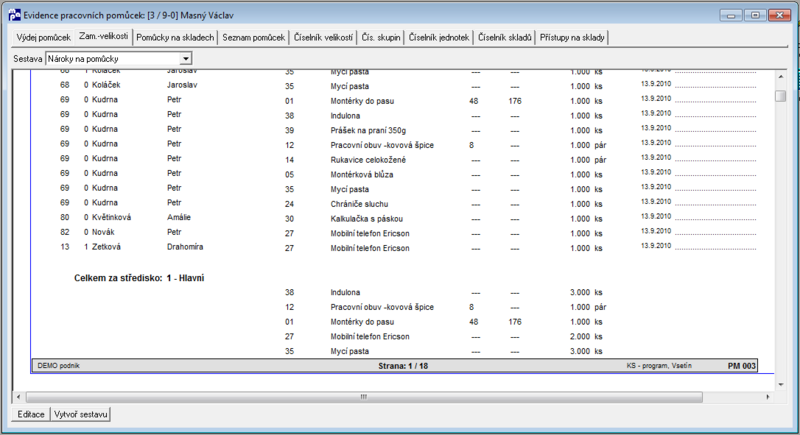This screenshot has height=435, width=800.
Task: Click the Vytvoř sestavu button
Action: tap(81, 414)
